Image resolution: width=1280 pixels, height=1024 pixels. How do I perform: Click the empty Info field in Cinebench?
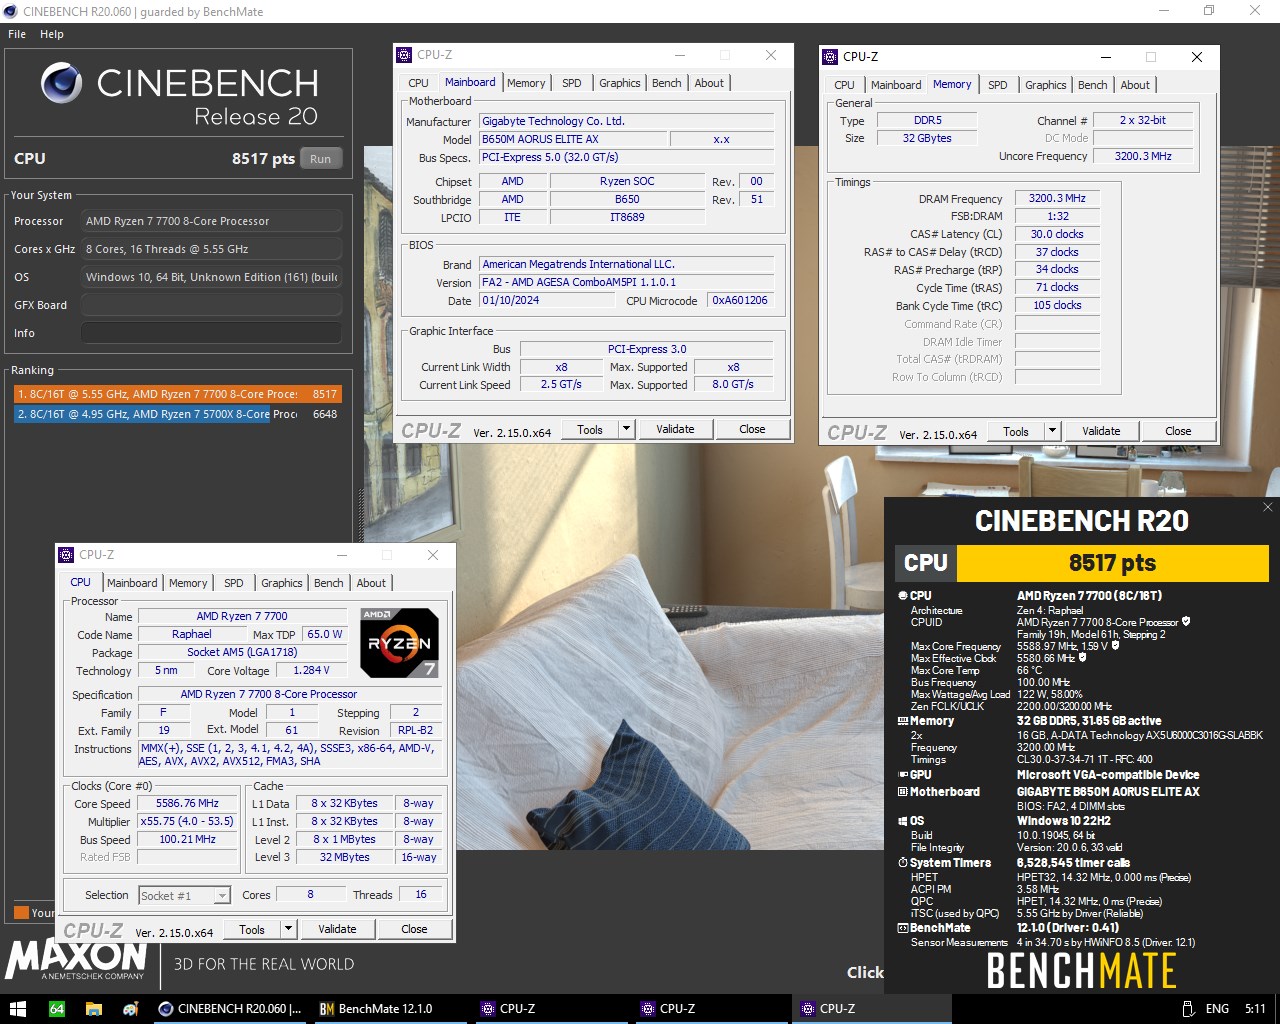click(x=211, y=333)
